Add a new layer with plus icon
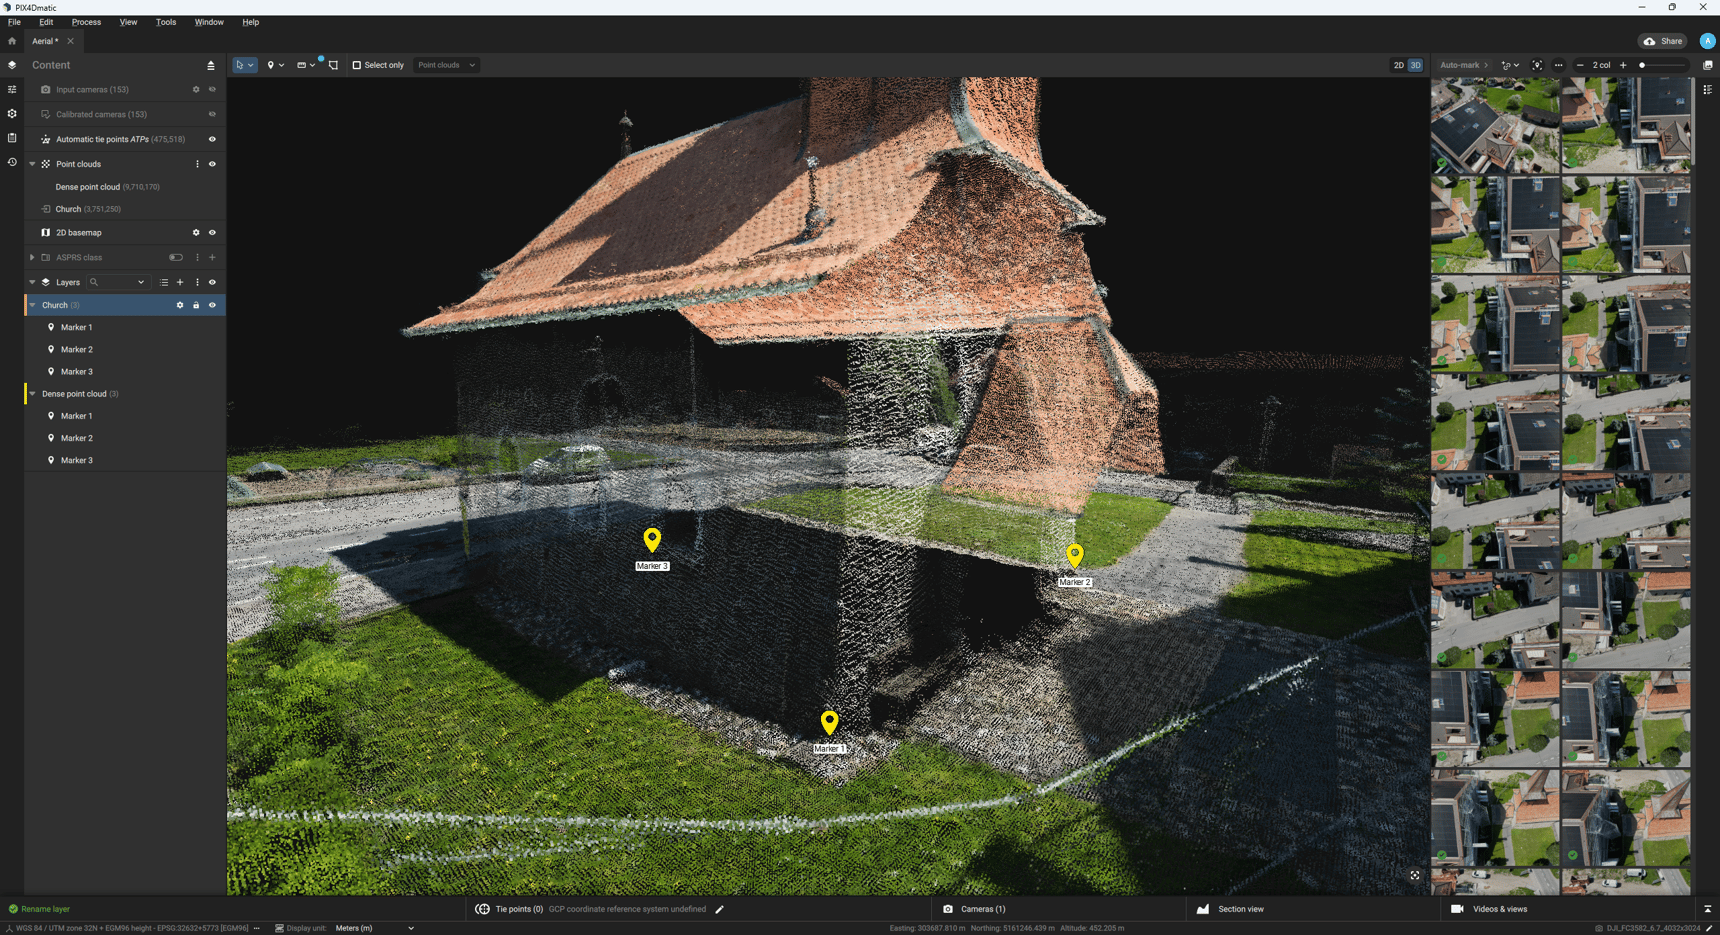The height and width of the screenshot is (935, 1720). coord(180,282)
